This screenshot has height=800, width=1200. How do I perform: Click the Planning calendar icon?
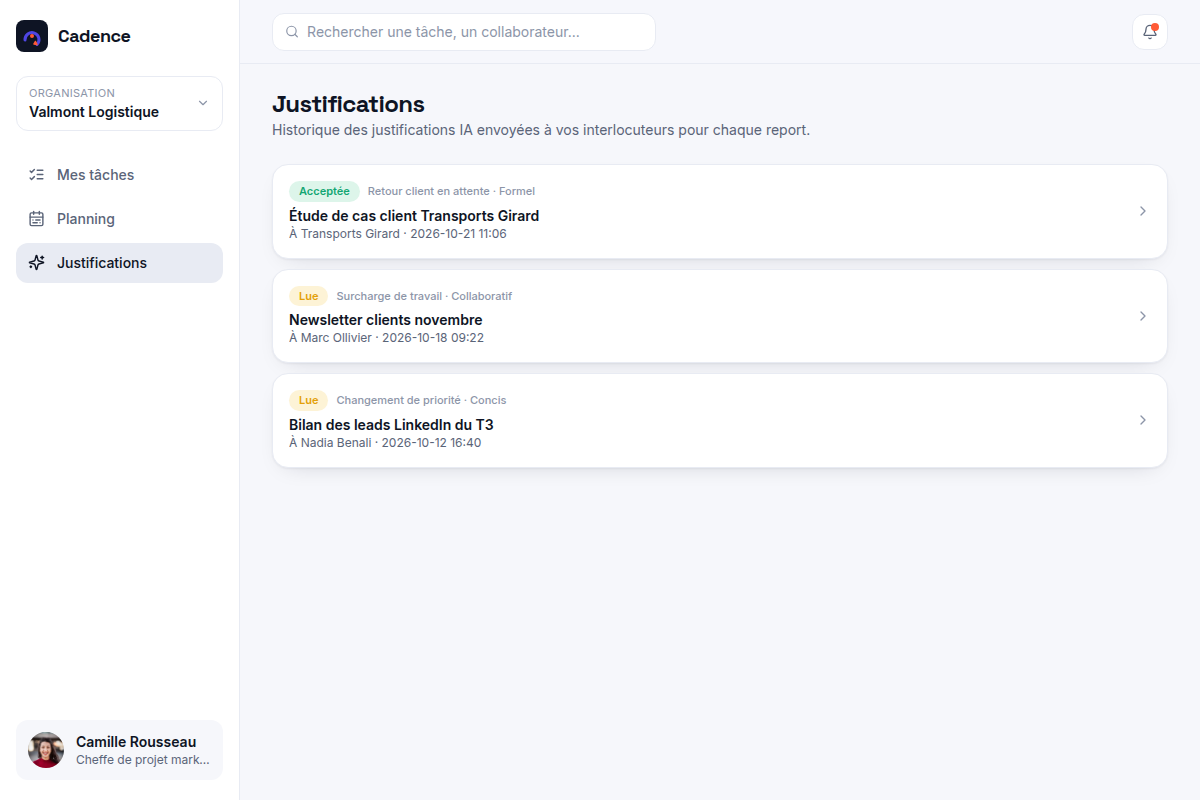[x=37, y=219]
